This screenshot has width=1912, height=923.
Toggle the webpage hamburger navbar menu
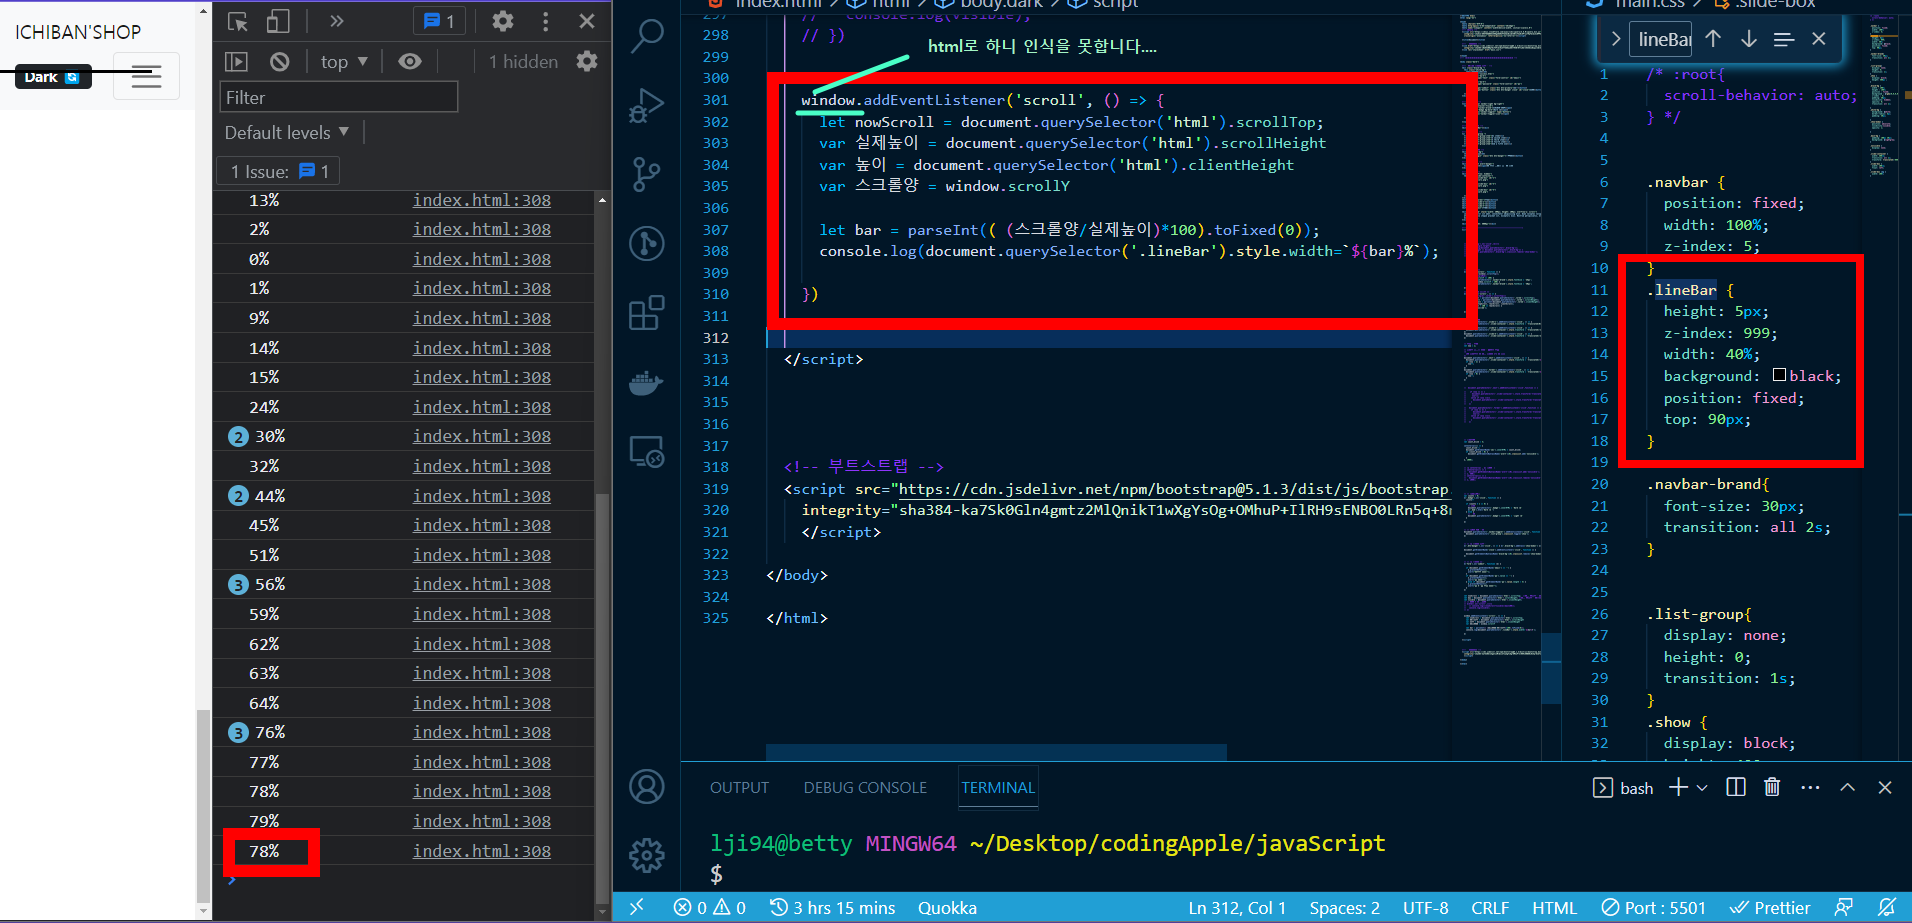[x=146, y=76]
